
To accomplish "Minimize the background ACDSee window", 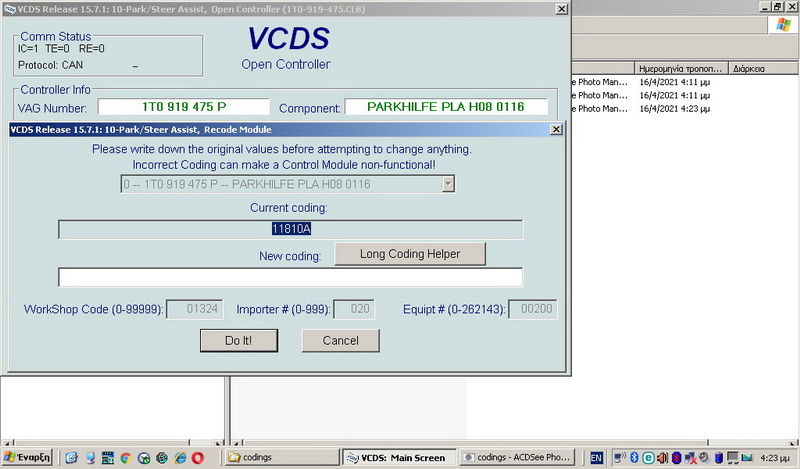I will 765,7.
